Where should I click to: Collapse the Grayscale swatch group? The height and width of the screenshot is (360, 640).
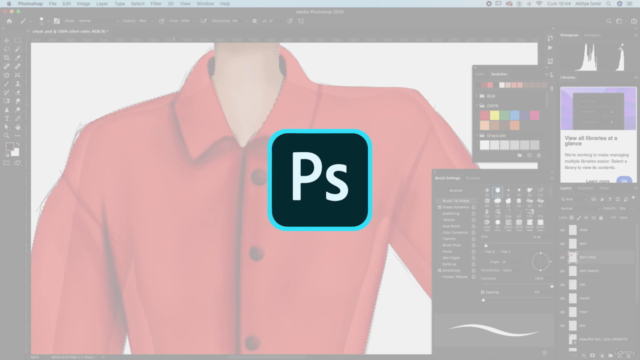[476, 136]
